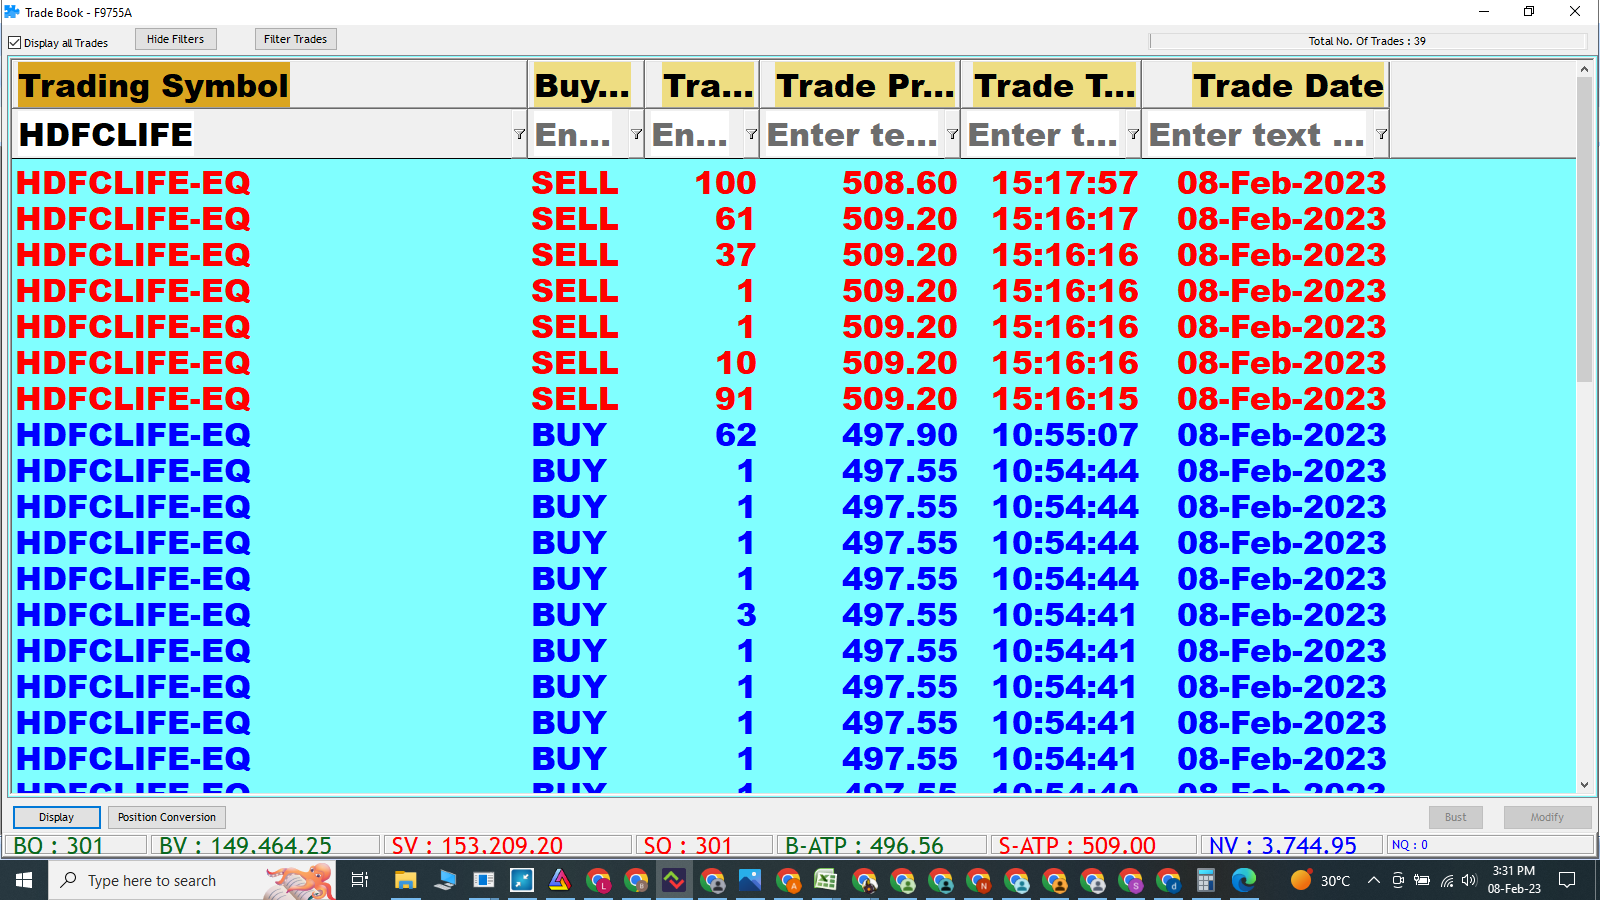Select the SELL 100 trade at 508.60

(x=701, y=183)
